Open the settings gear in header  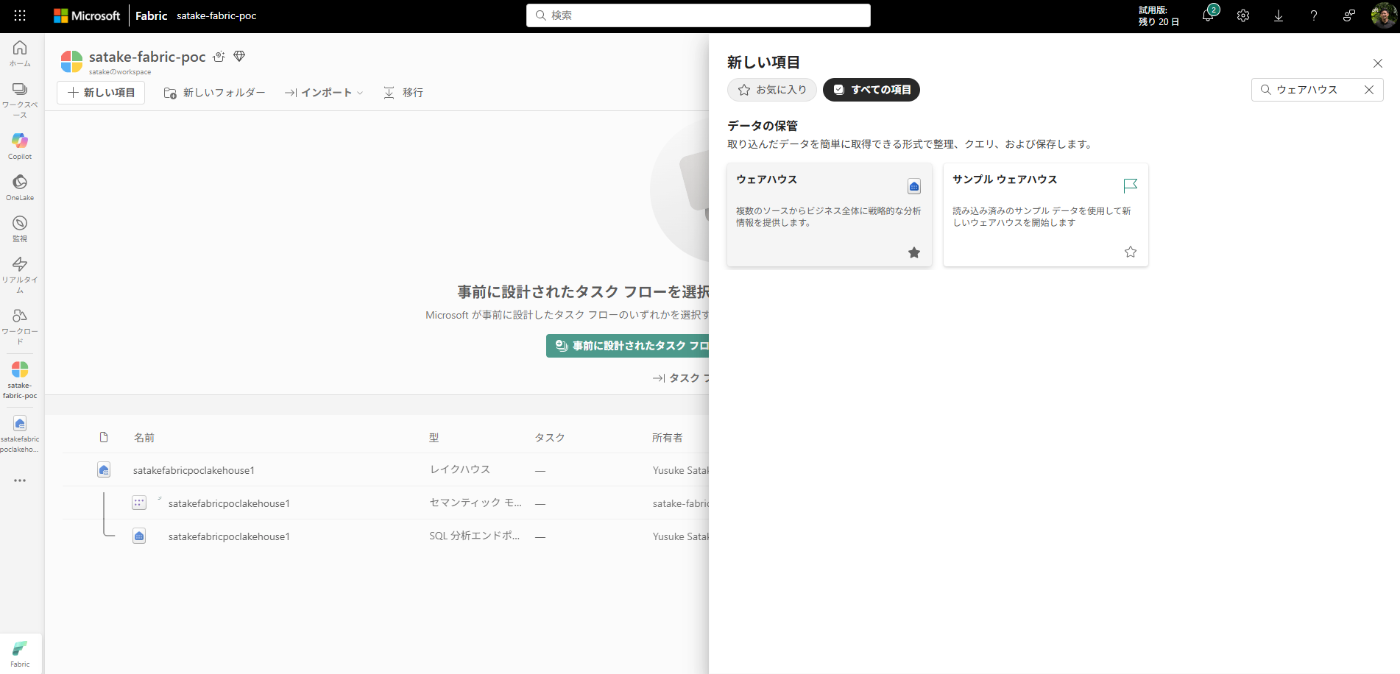pos(1243,16)
